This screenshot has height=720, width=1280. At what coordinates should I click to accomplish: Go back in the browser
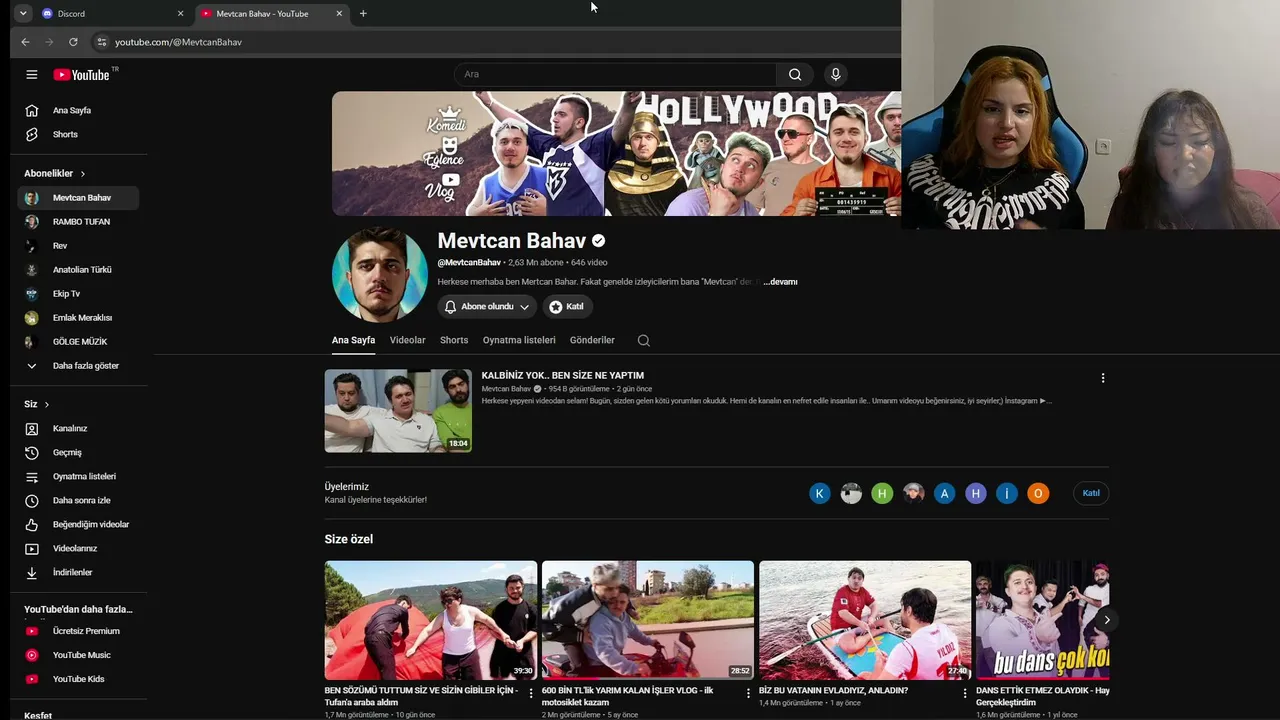(25, 42)
